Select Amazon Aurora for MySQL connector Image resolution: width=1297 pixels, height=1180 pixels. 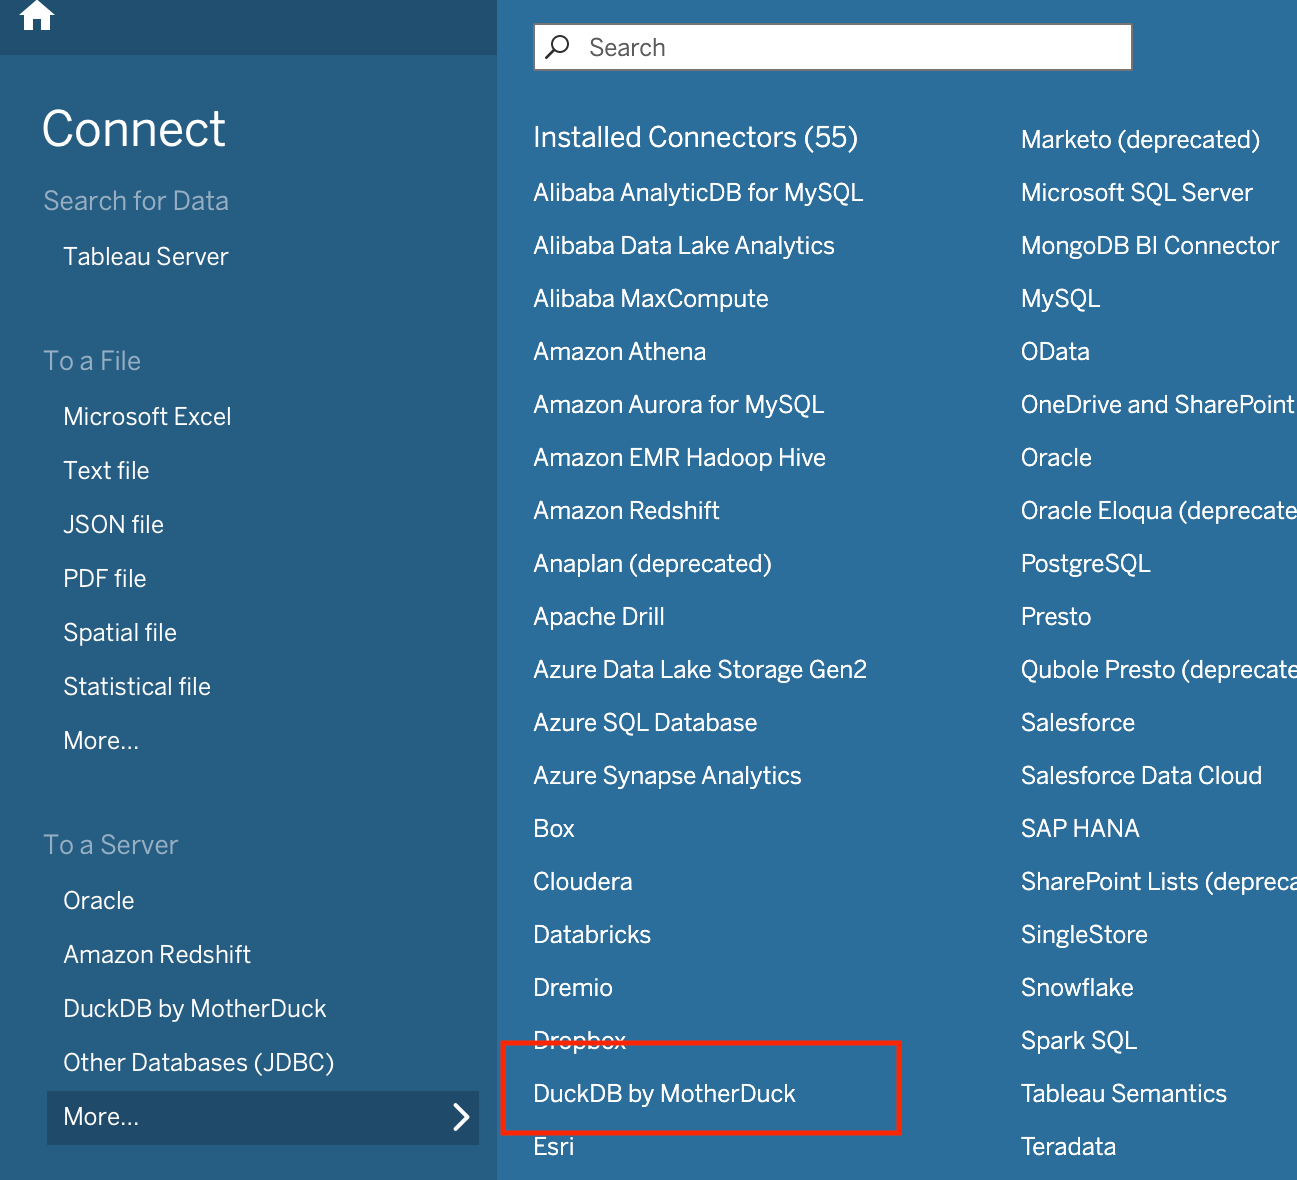tap(679, 405)
